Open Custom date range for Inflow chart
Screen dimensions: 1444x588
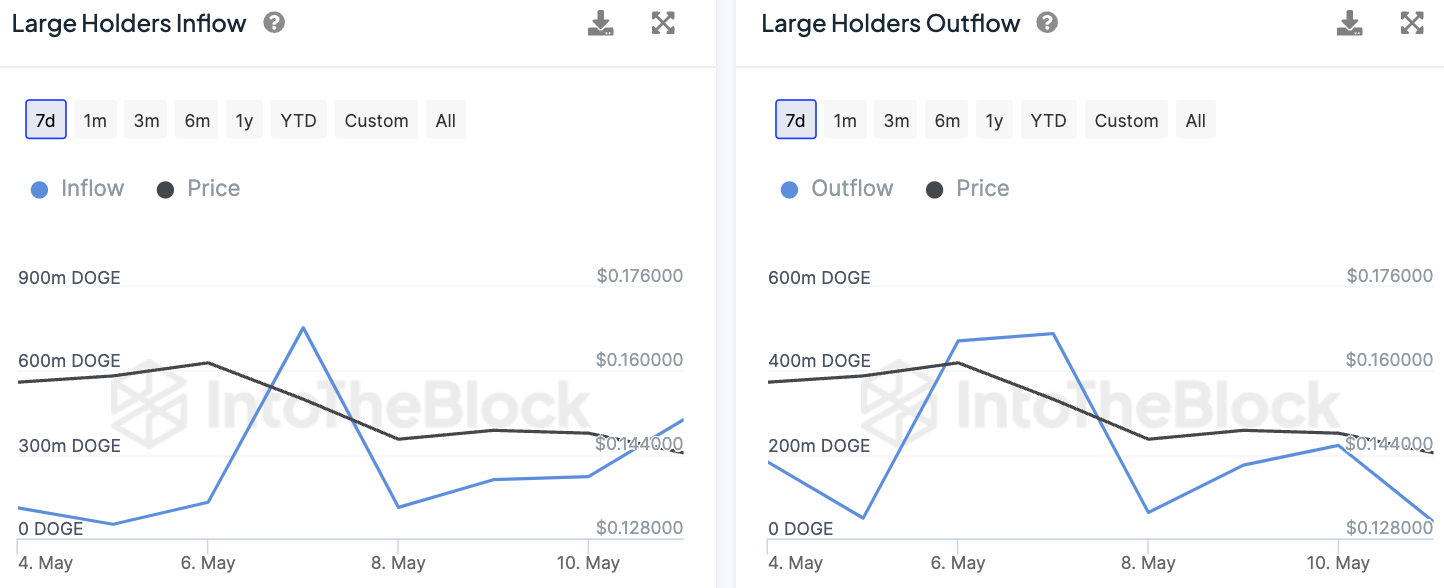376,120
